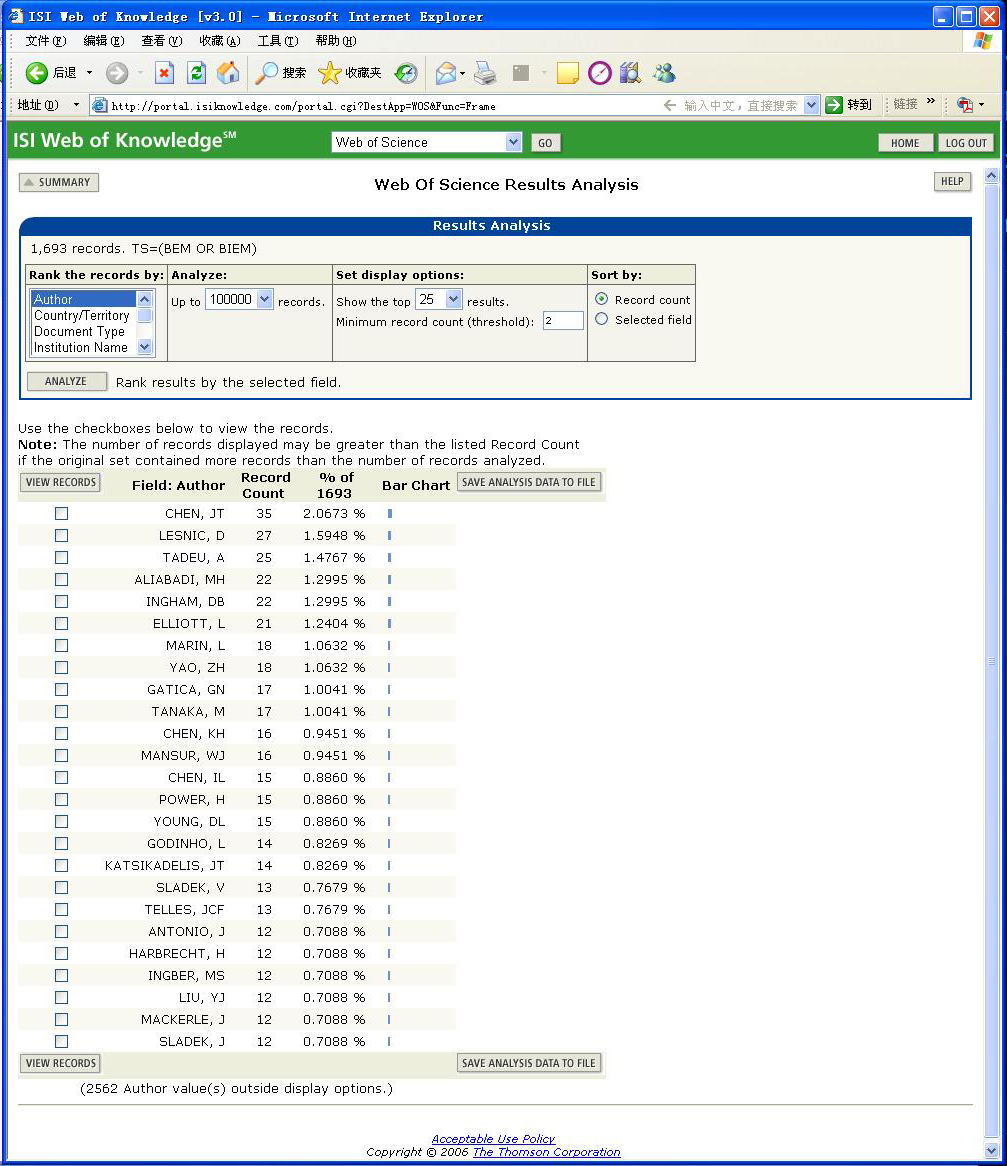
Task: Click the HELP button
Action: pos(952,181)
